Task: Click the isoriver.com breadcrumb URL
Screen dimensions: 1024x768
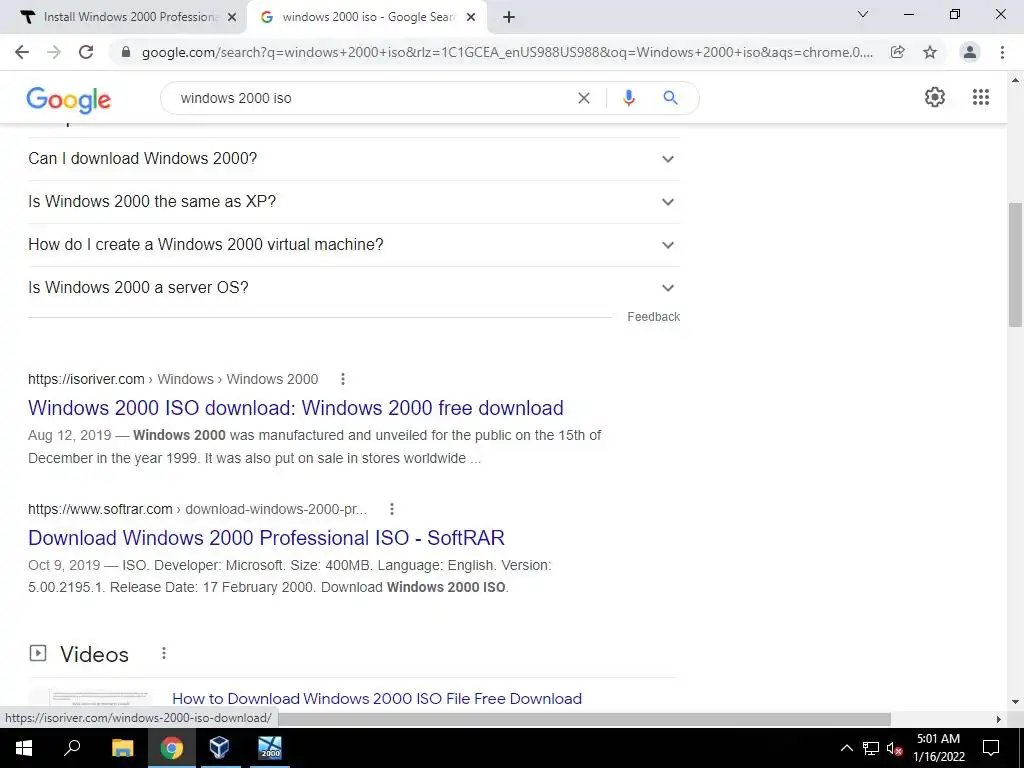Action: coord(173,379)
